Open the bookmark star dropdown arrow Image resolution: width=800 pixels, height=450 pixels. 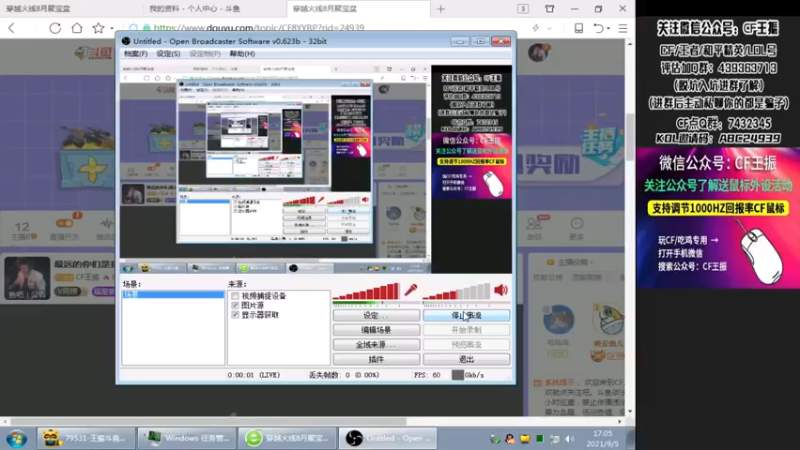point(112,29)
